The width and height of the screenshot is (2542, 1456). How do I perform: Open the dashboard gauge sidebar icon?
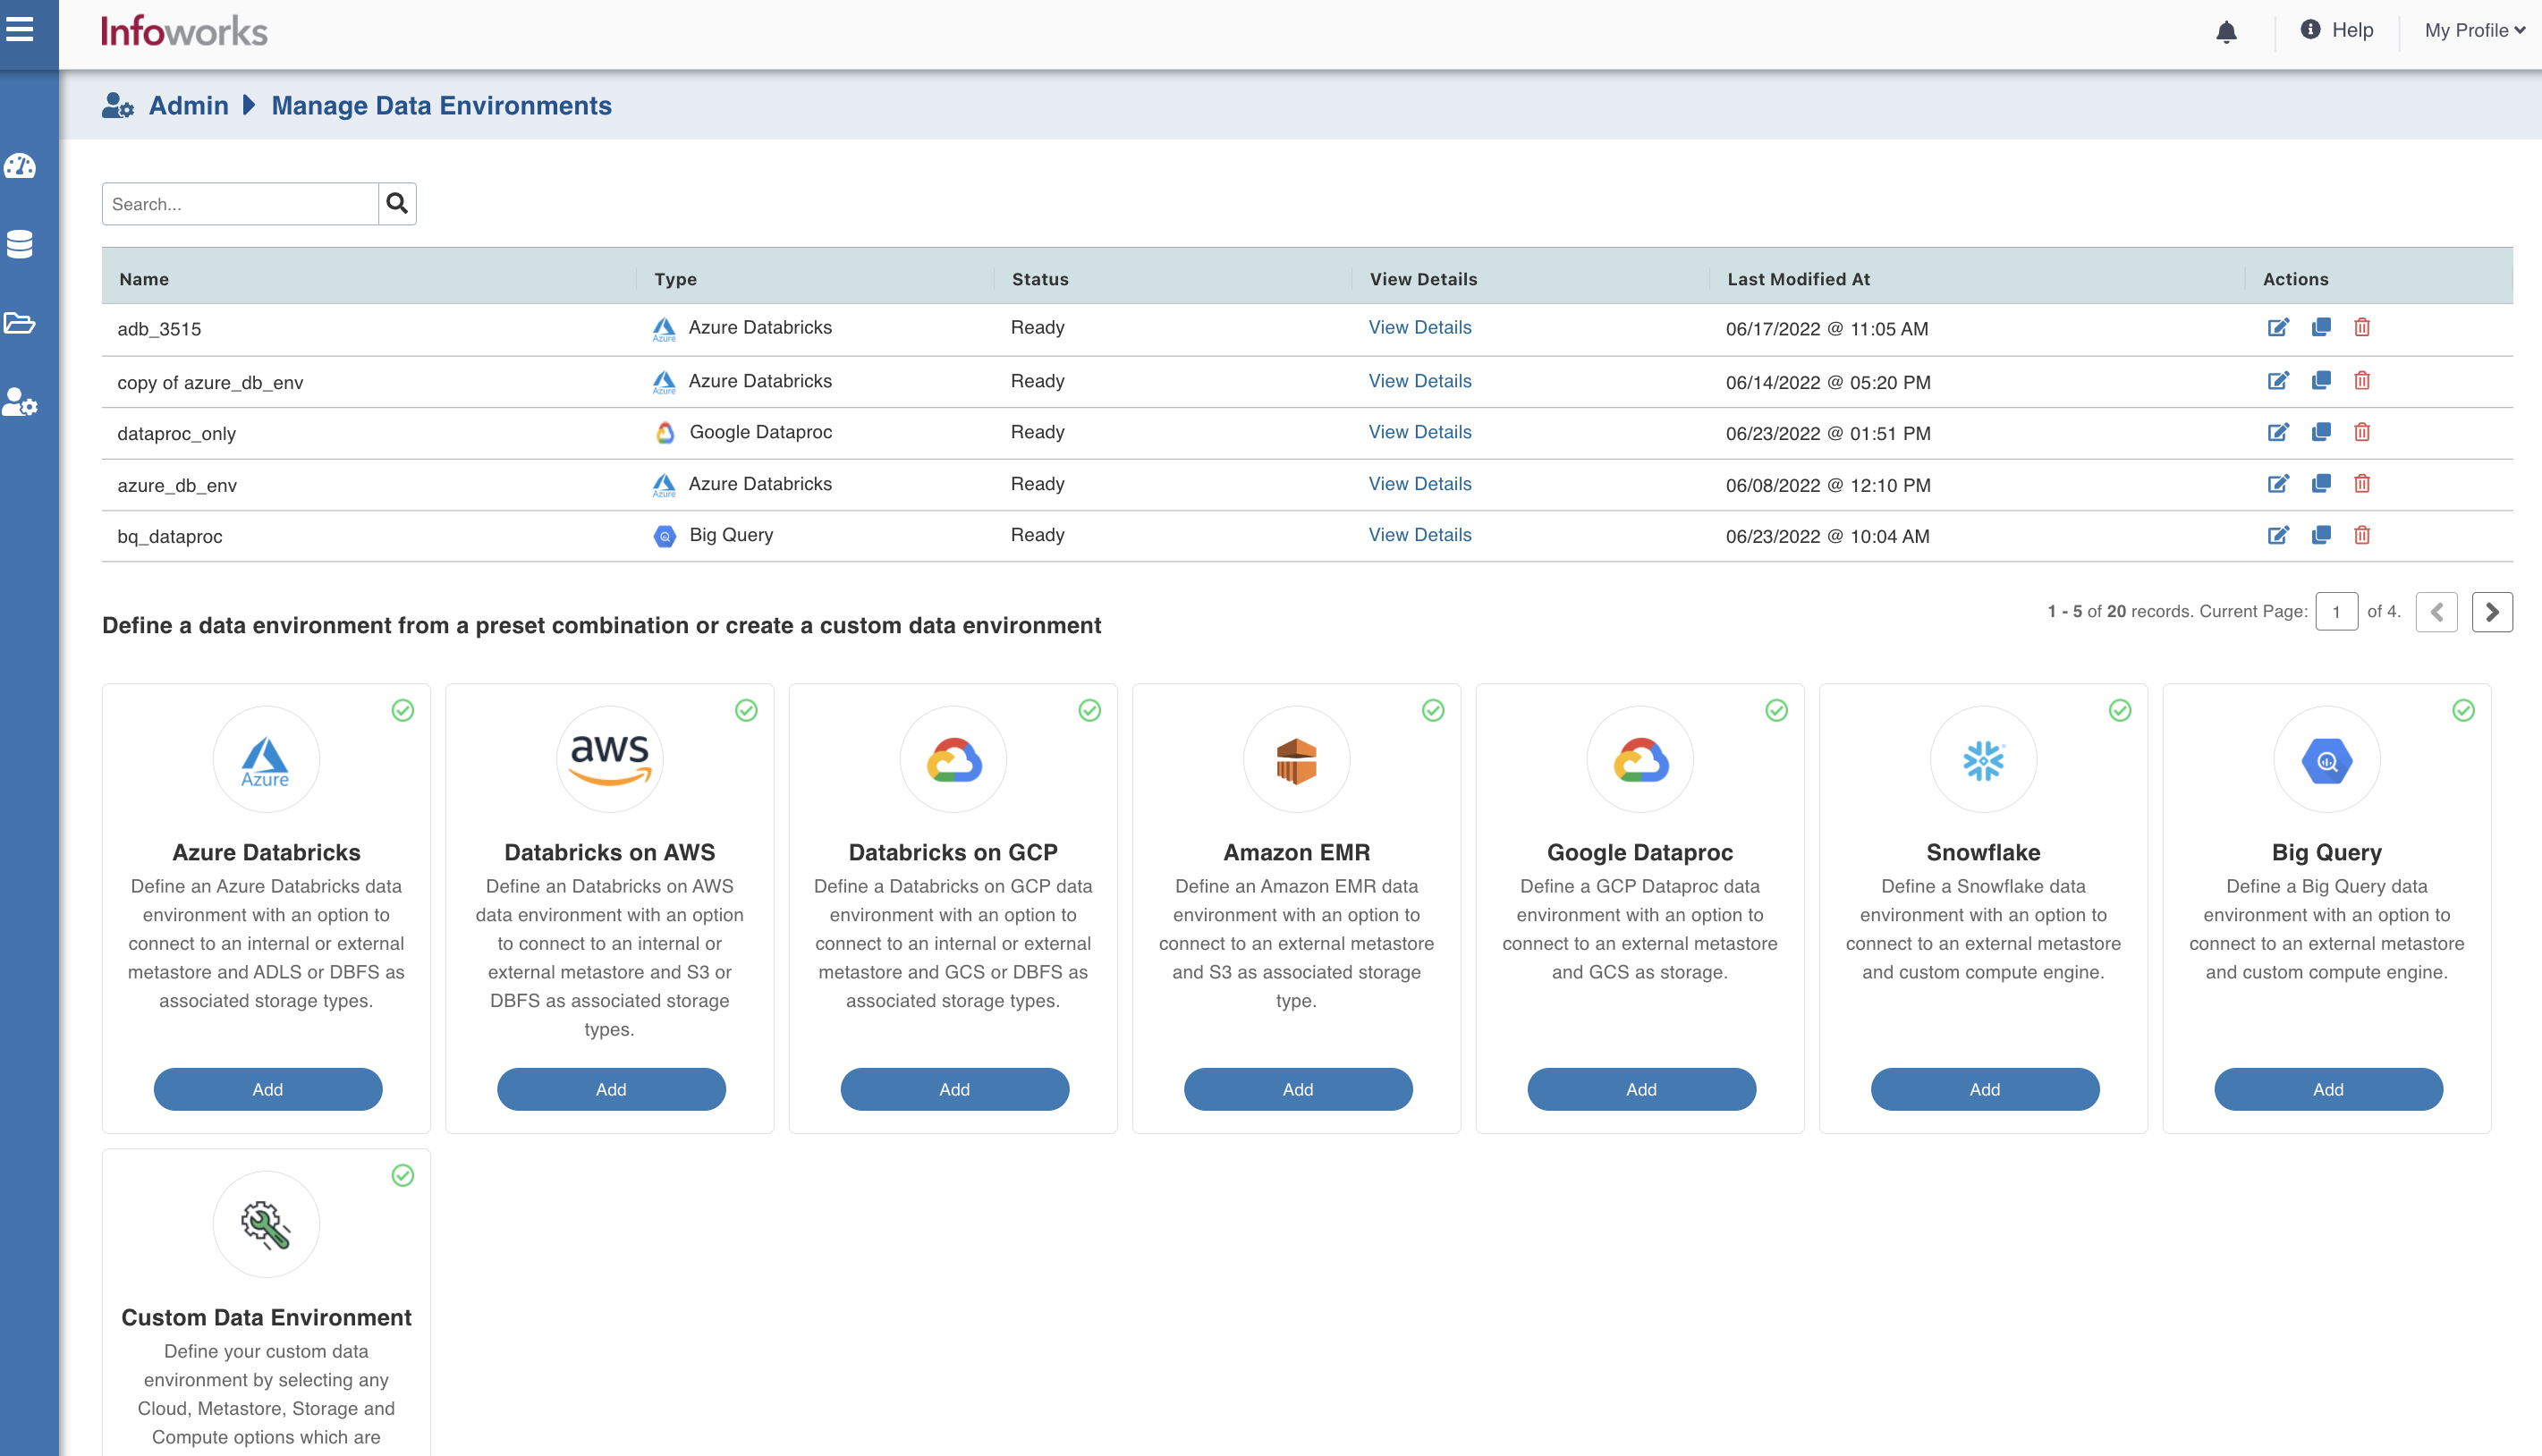pyautogui.click(x=20, y=166)
